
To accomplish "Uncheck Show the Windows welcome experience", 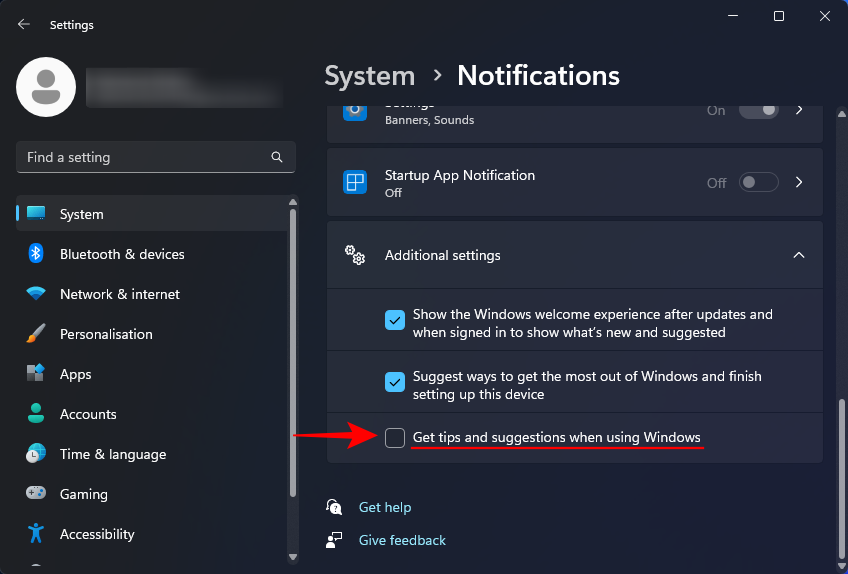I will pos(395,320).
